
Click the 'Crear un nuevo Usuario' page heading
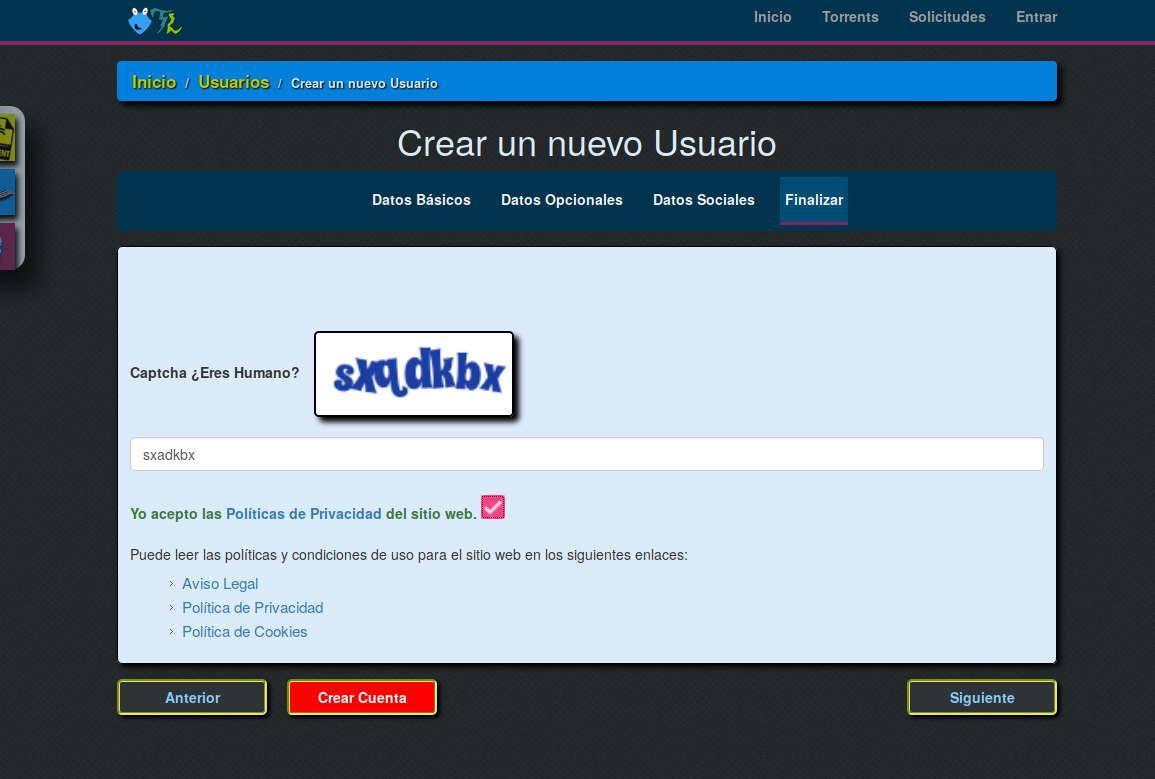point(587,144)
